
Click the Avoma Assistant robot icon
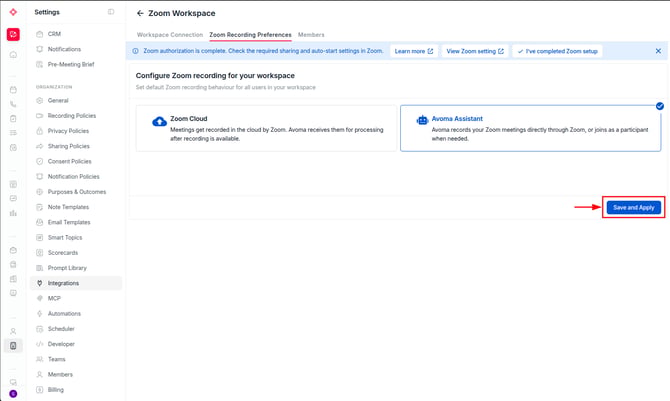(x=422, y=120)
